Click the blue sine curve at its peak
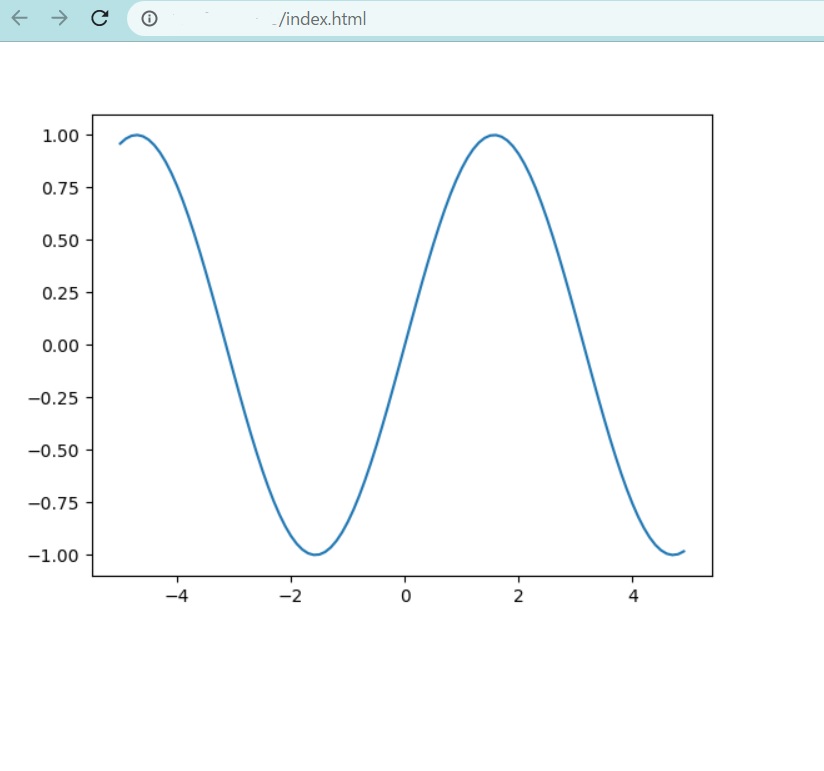 [x=493, y=135]
